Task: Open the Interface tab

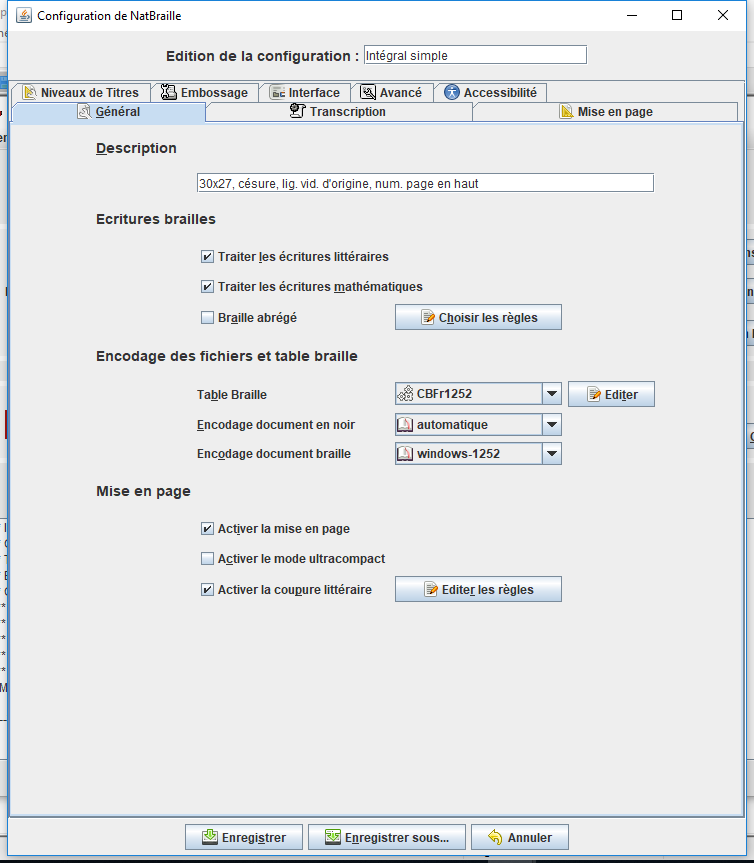Action: [304, 92]
